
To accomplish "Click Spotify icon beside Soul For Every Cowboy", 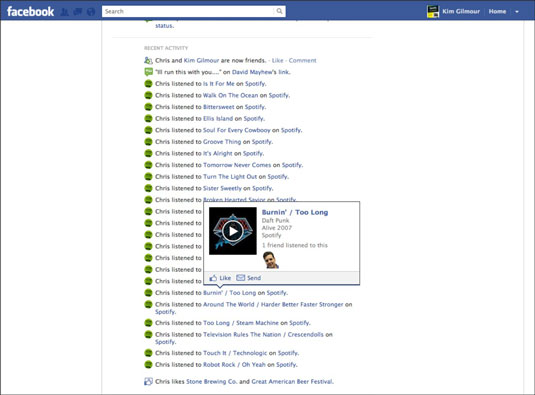I will [148, 130].
